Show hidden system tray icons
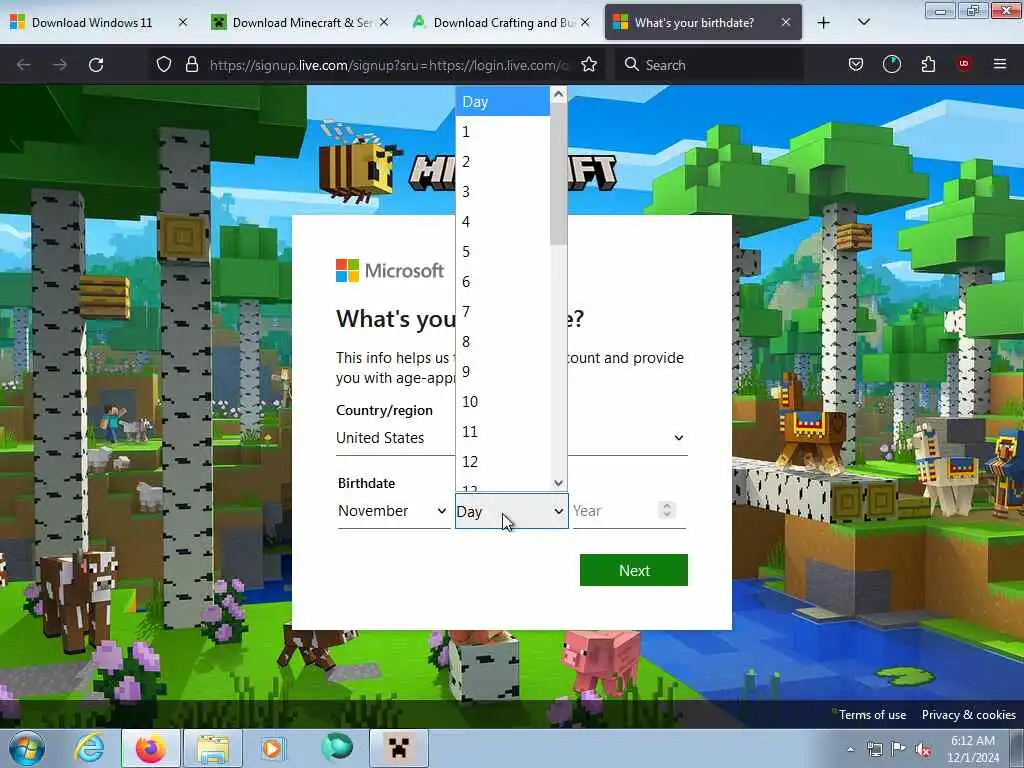The image size is (1024, 768). tap(850, 750)
